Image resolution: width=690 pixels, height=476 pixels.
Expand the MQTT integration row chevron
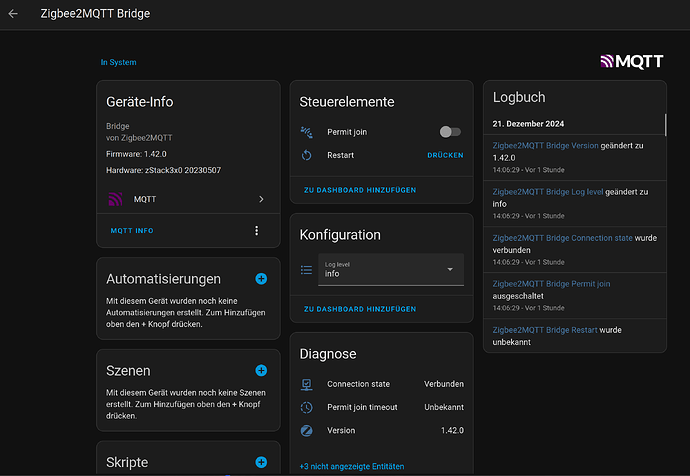pyautogui.click(x=261, y=199)
